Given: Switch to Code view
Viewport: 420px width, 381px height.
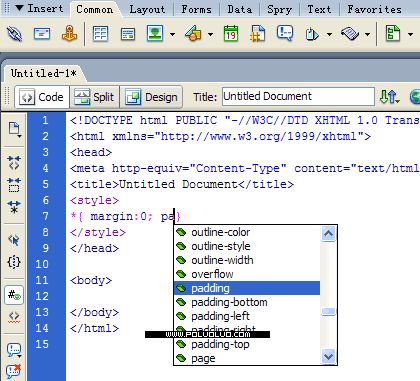Looking at the screenshot, I should tap(42, 97).
